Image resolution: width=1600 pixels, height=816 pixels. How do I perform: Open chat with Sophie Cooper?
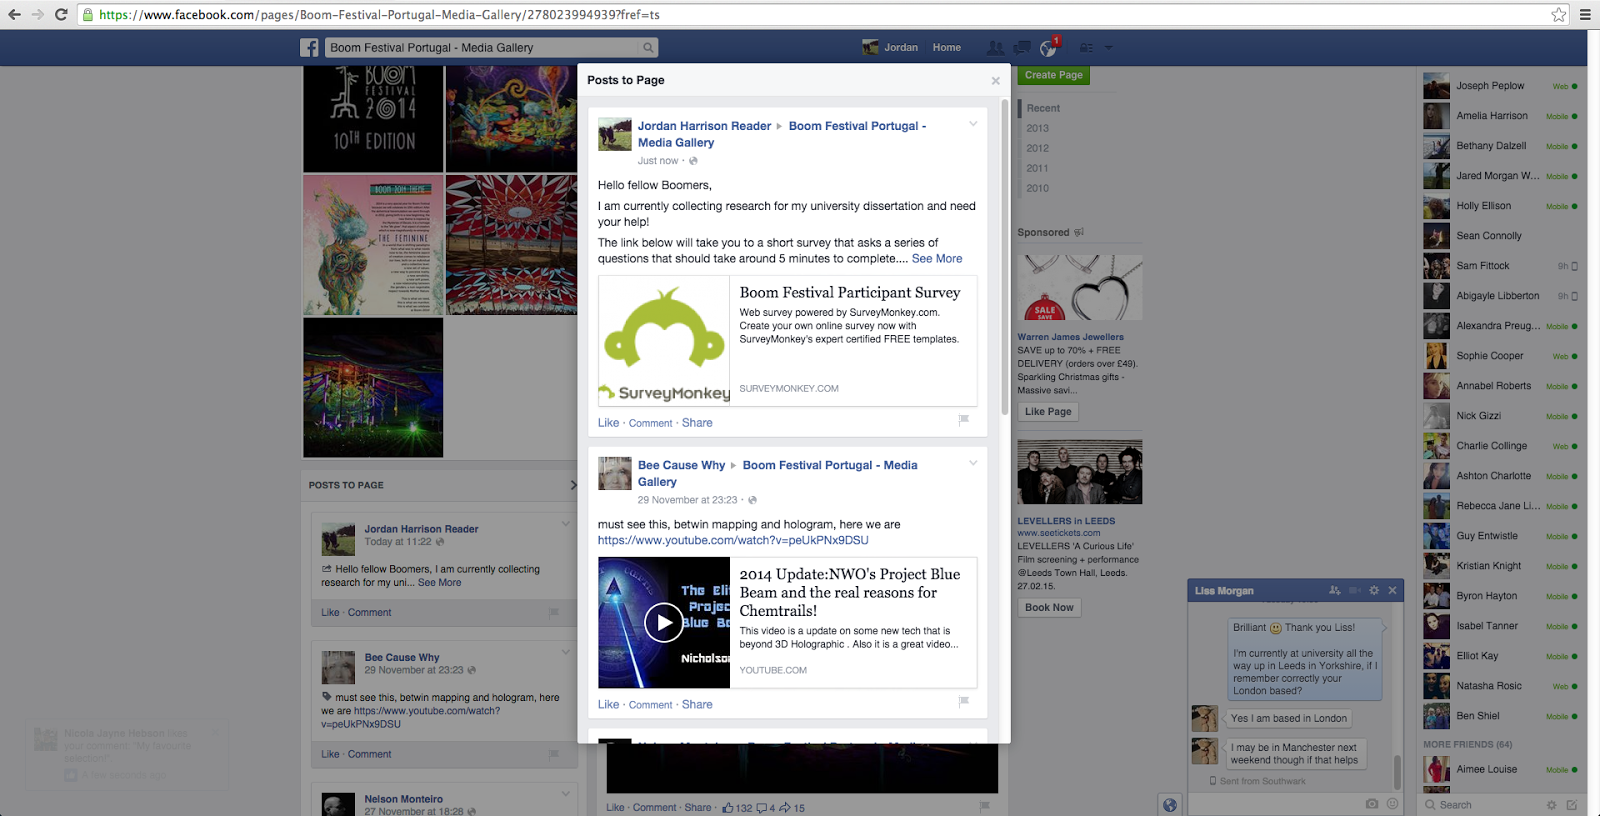pos(1500,356)
